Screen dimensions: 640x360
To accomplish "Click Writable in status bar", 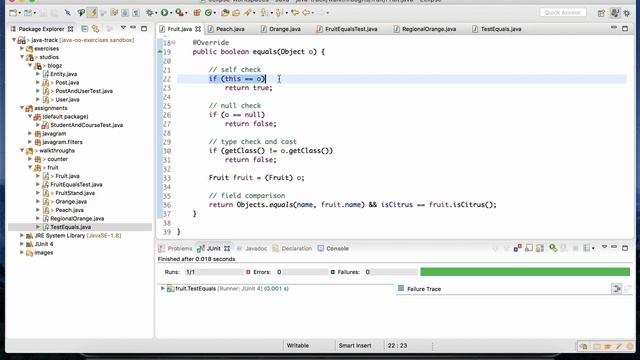I will 298,345.
